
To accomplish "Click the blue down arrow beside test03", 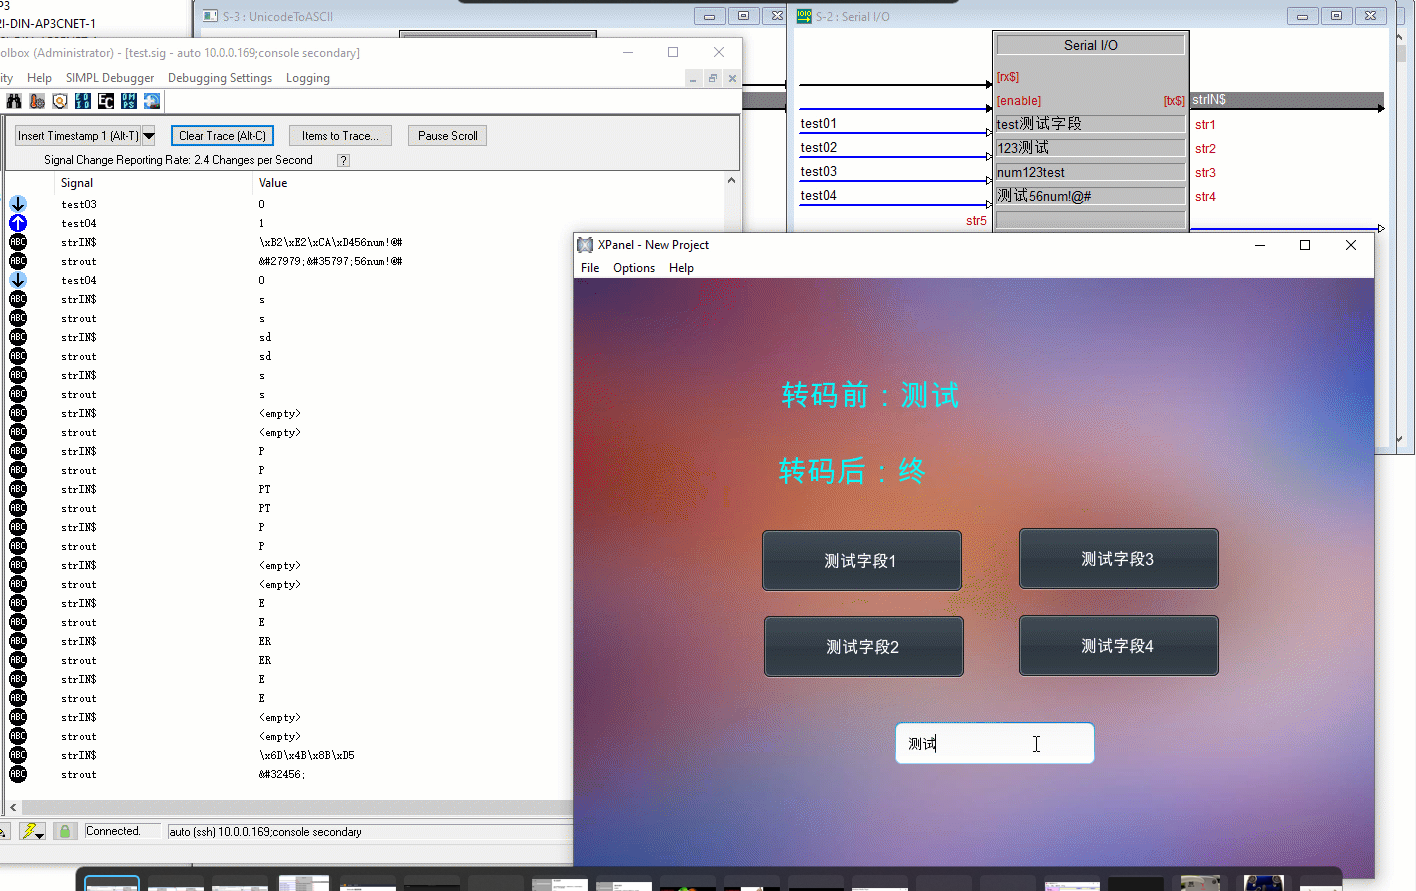I will point(17,203).
